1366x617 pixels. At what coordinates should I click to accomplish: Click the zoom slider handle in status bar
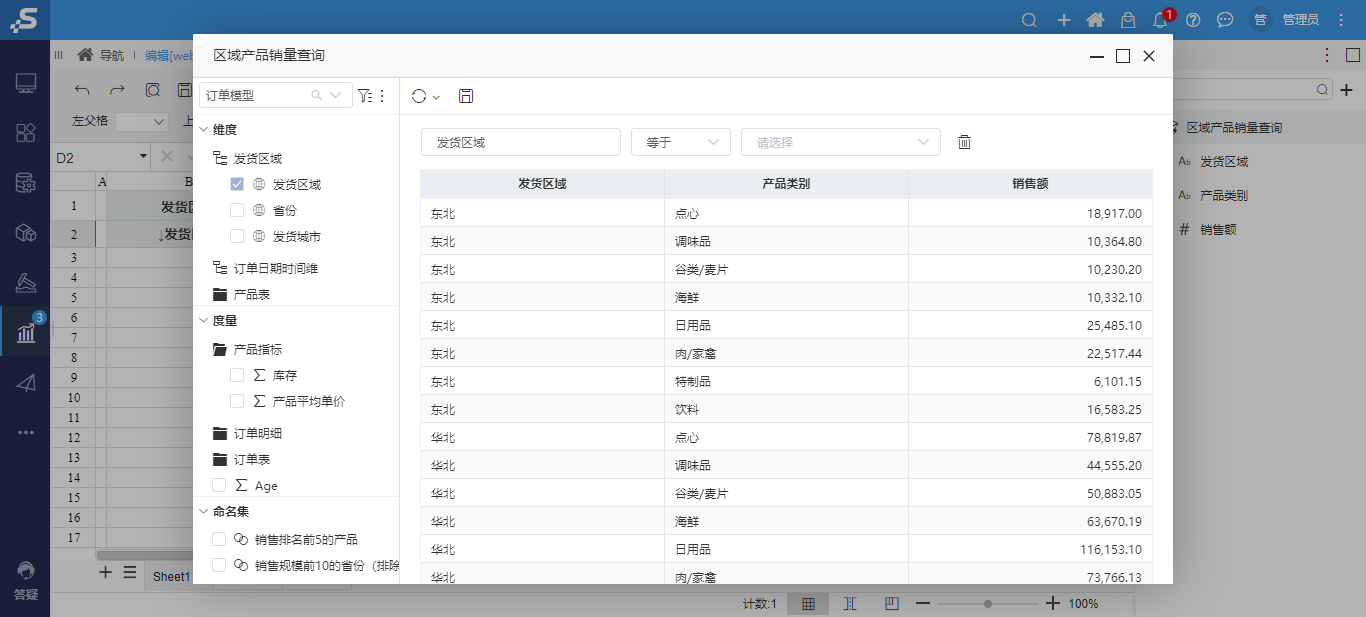pyautogui.click(x=988, y=604)
